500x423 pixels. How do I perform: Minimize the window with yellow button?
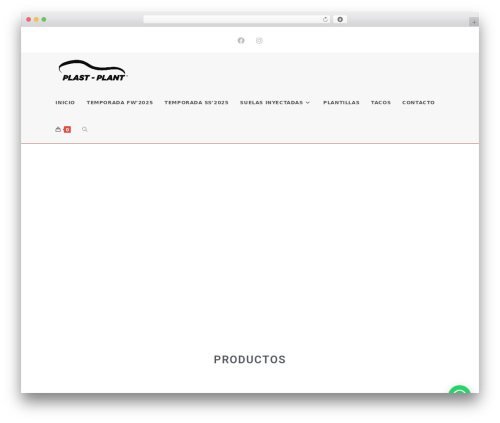tap(36, 19)
